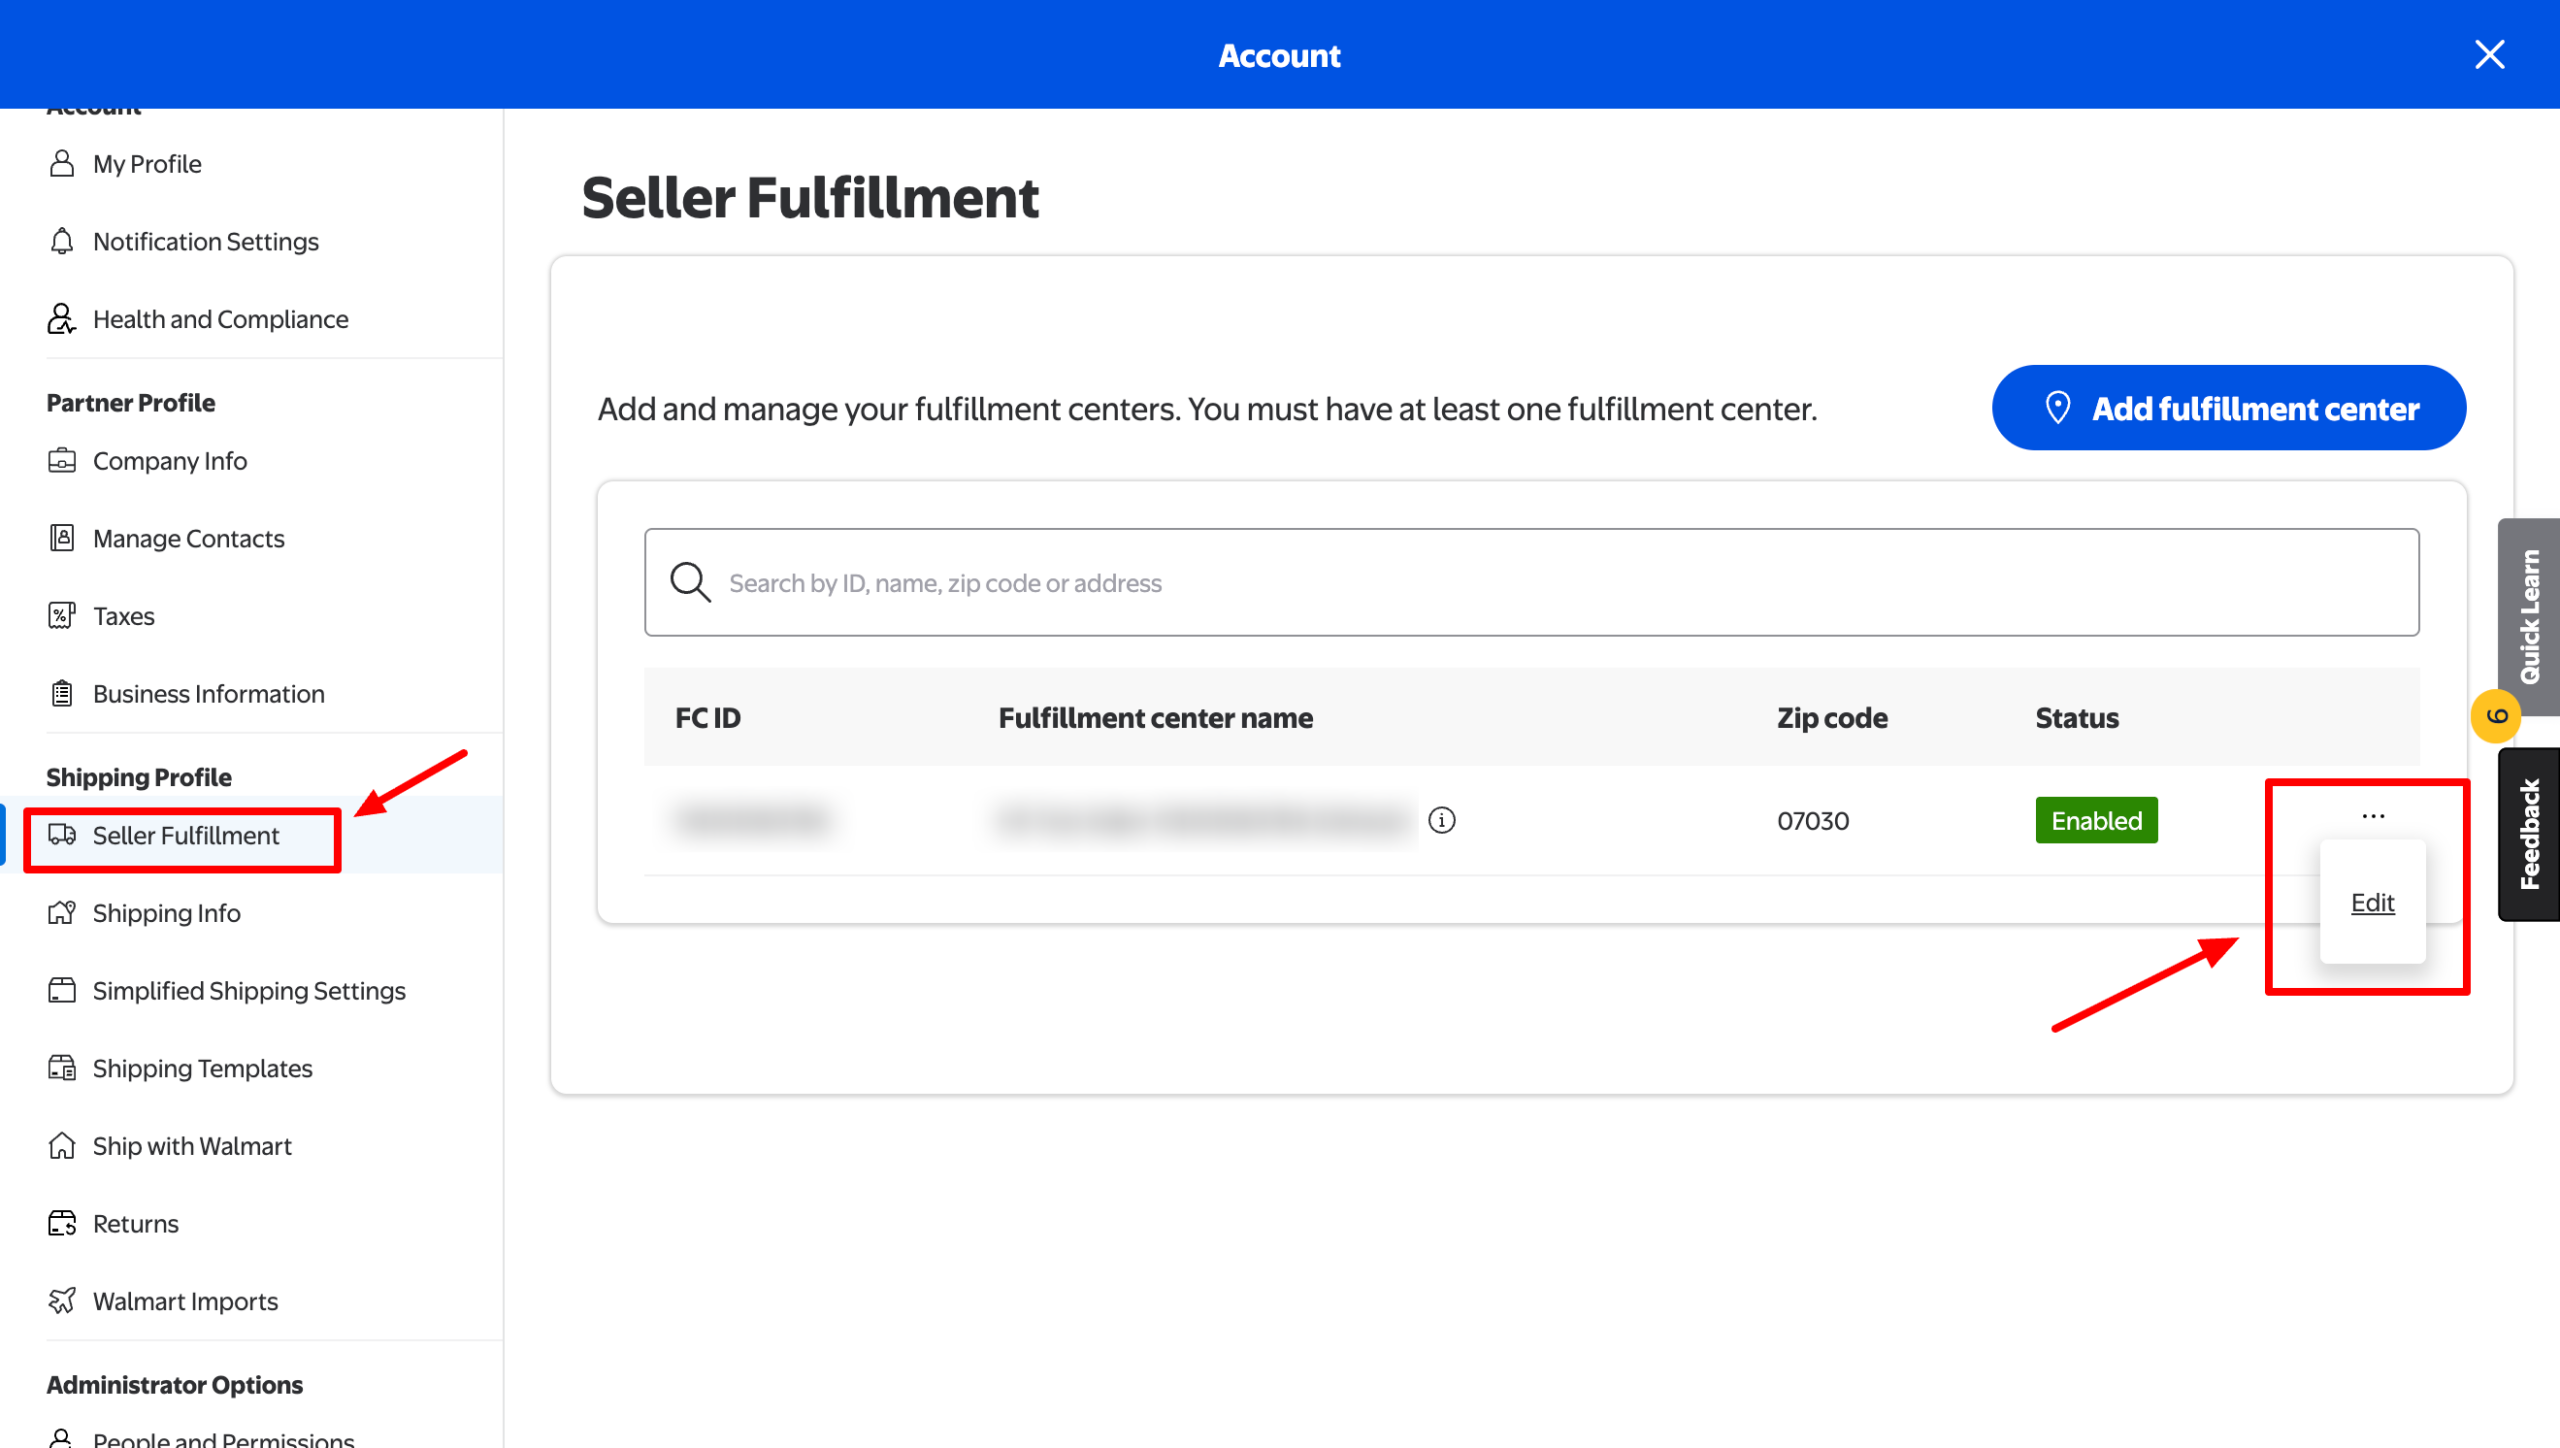Click the yellow notification badge showing 6
The image size is (2560, 1448).
2496,716
